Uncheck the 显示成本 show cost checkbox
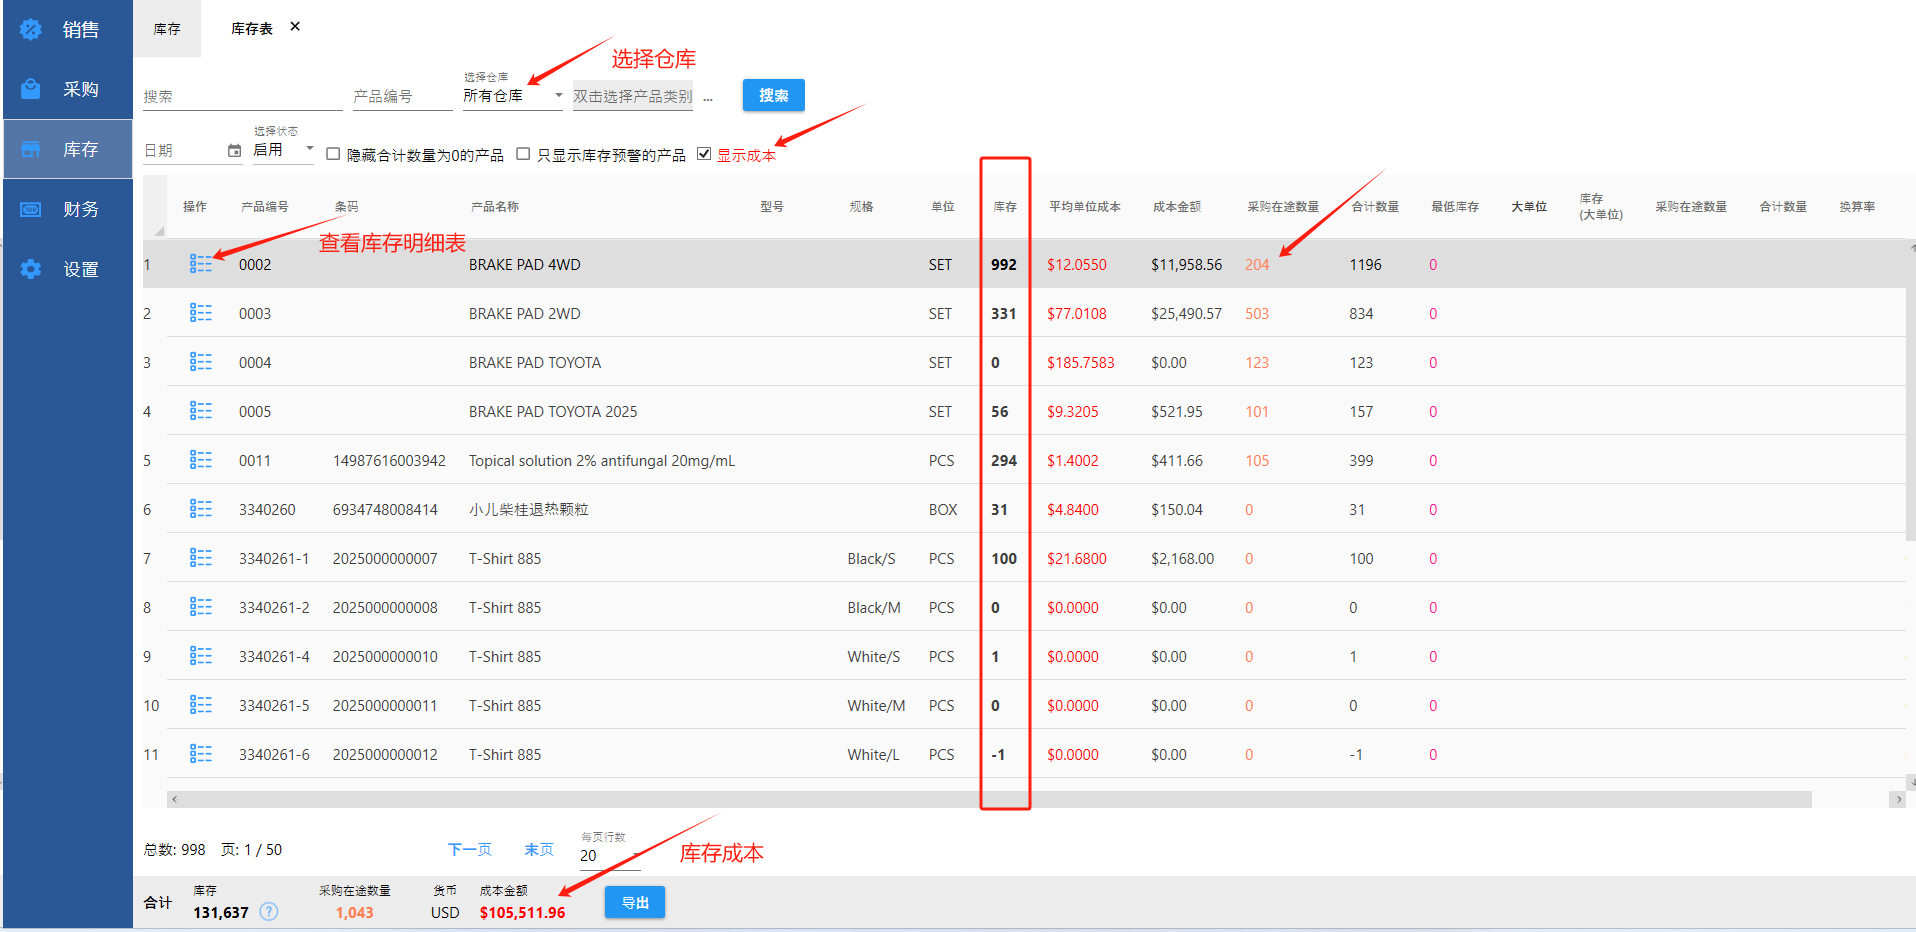 pos(704,154)
